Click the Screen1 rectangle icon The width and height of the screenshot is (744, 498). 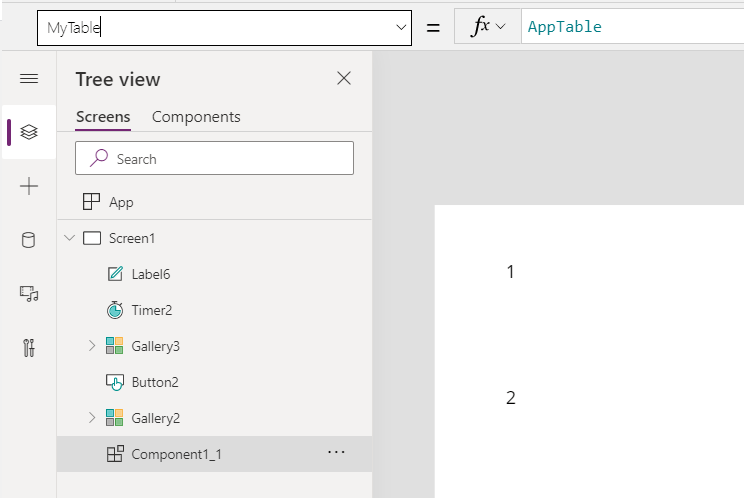[x=92, y=238]
